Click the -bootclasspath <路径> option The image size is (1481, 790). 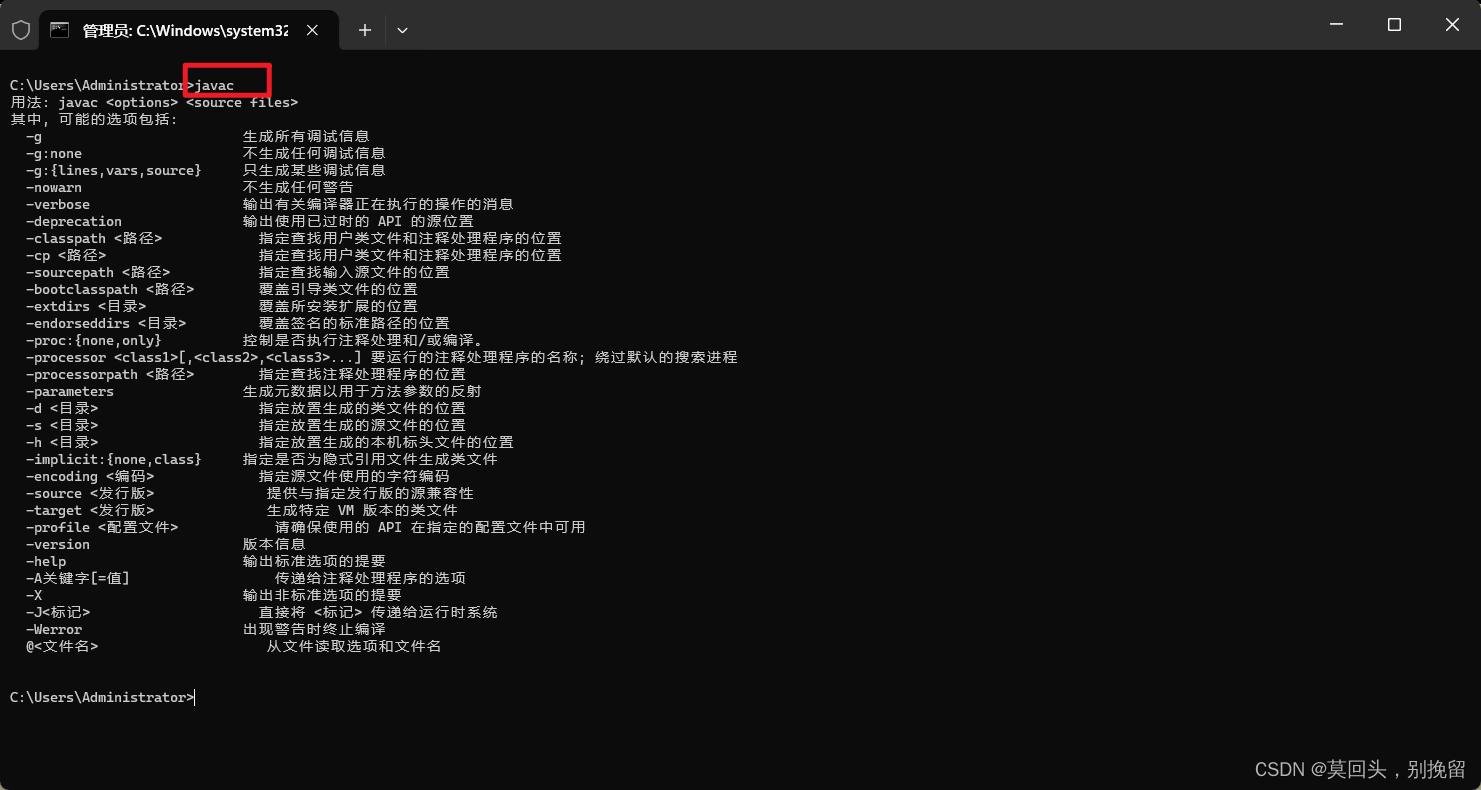pos(110,290)
